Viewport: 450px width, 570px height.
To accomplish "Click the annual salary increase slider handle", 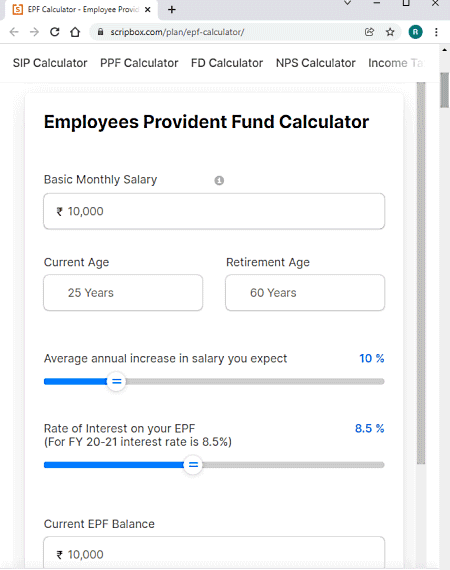I will pos(116,381).
